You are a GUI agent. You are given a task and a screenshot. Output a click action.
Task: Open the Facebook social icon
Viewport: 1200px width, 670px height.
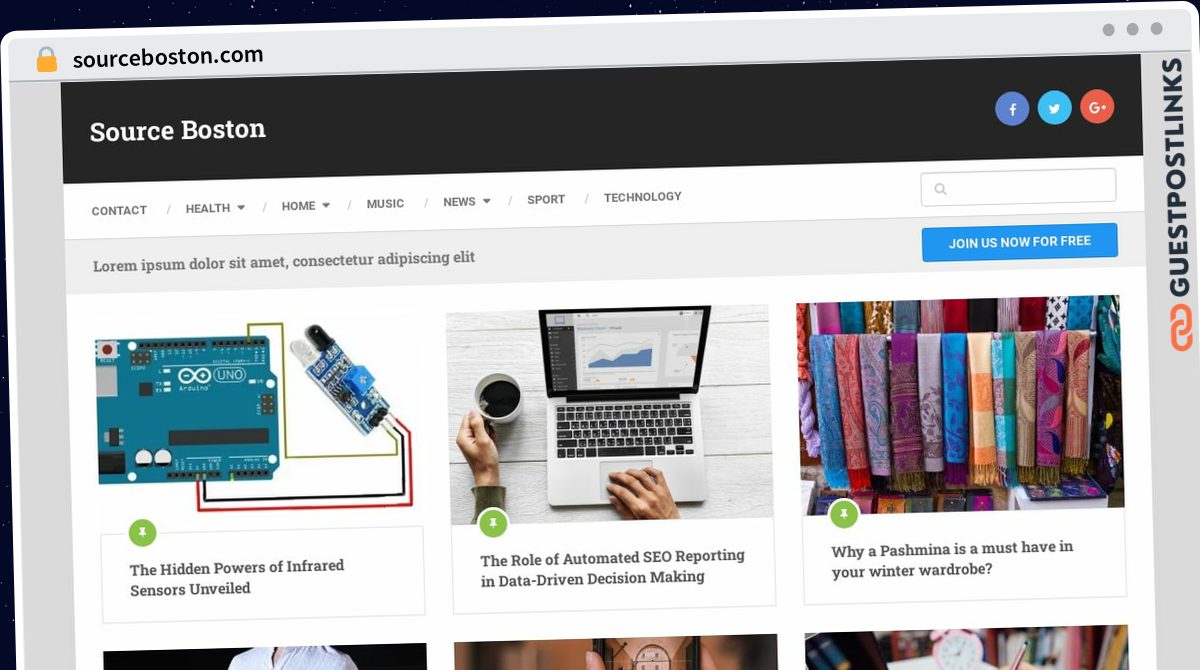pyautogui.click(x=1012, y=109)
